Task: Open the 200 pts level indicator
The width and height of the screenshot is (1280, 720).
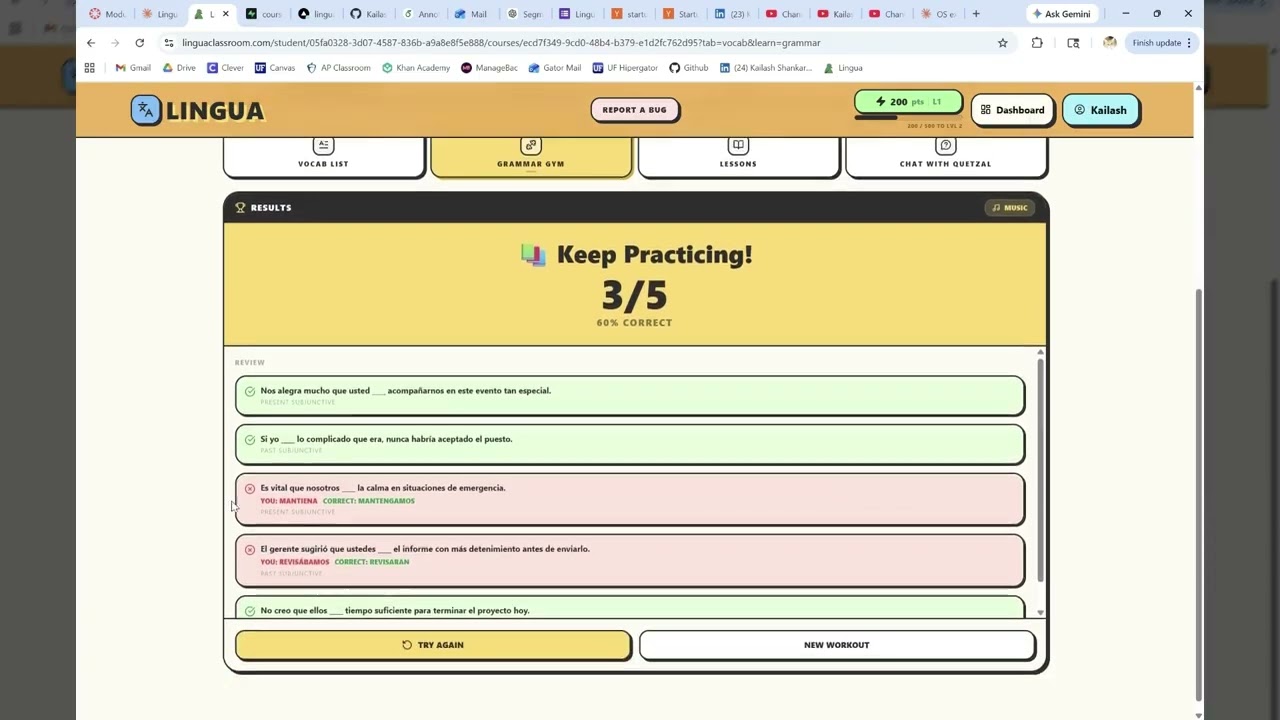Action: click(908, 102)
